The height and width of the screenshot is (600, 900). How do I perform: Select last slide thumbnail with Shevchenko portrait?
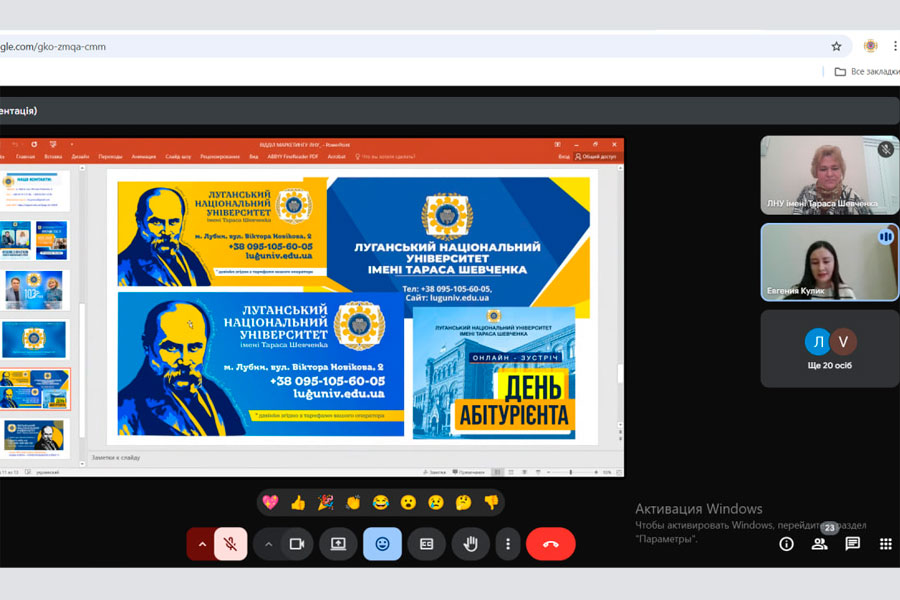pyautogui.click(x=35, y=438)
